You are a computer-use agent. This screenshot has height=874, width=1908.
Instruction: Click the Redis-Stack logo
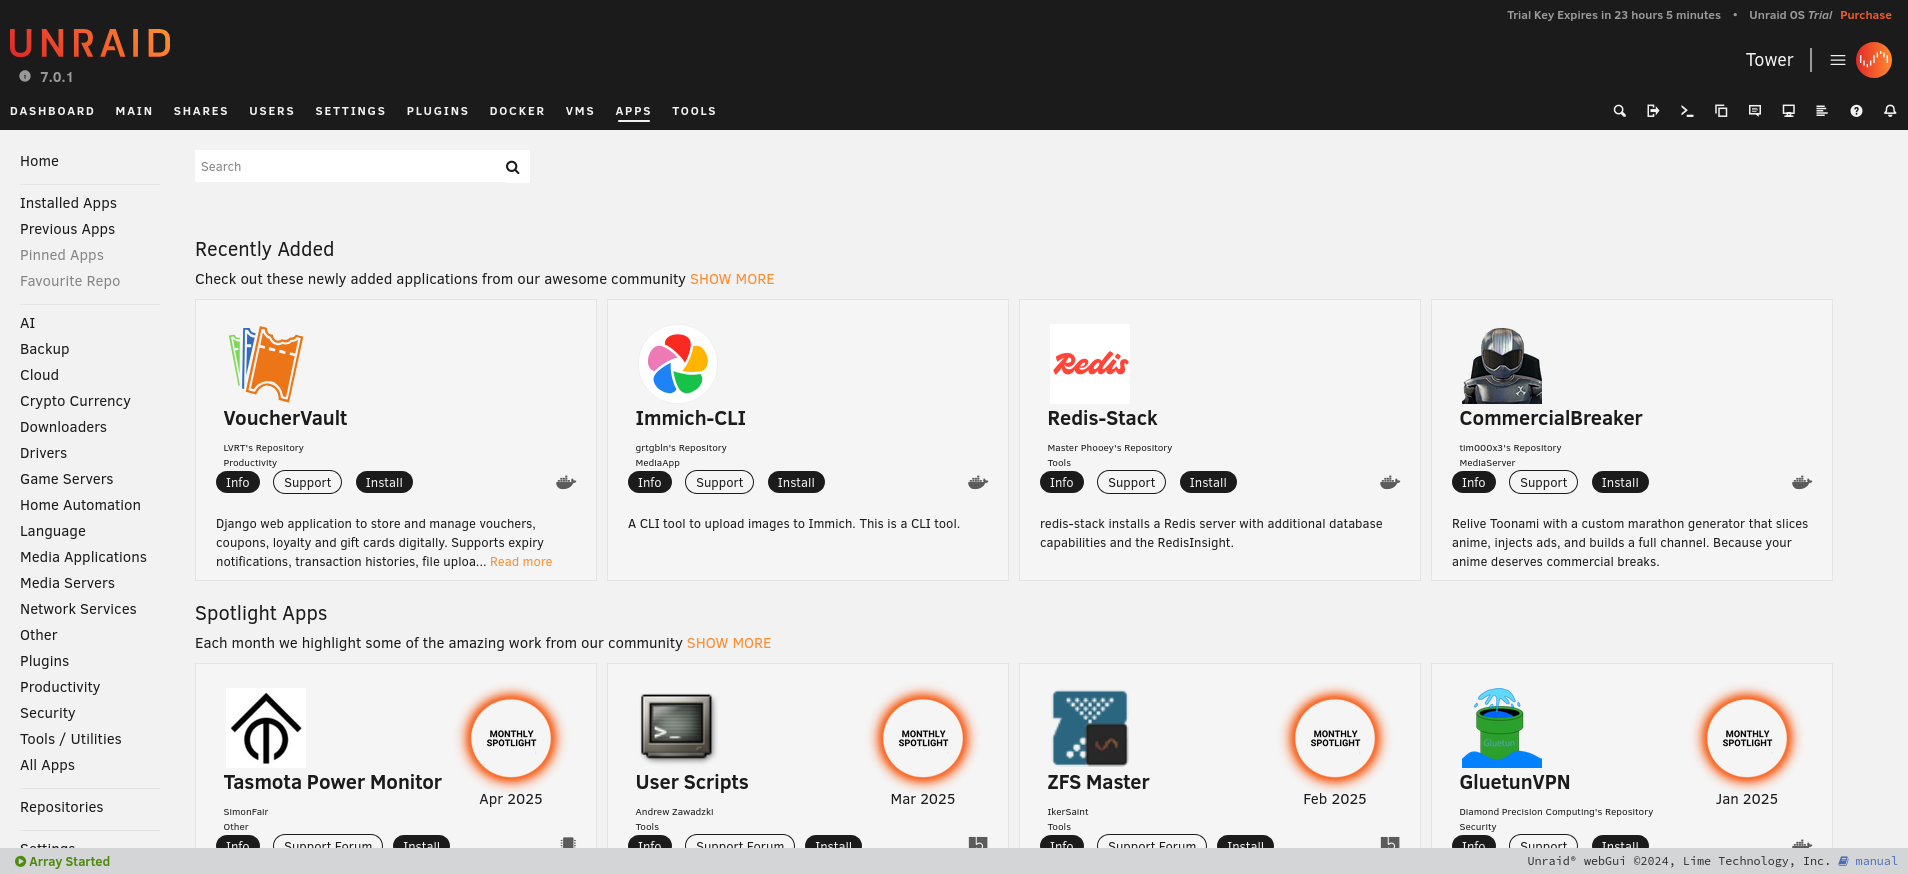pos(1090,363)
